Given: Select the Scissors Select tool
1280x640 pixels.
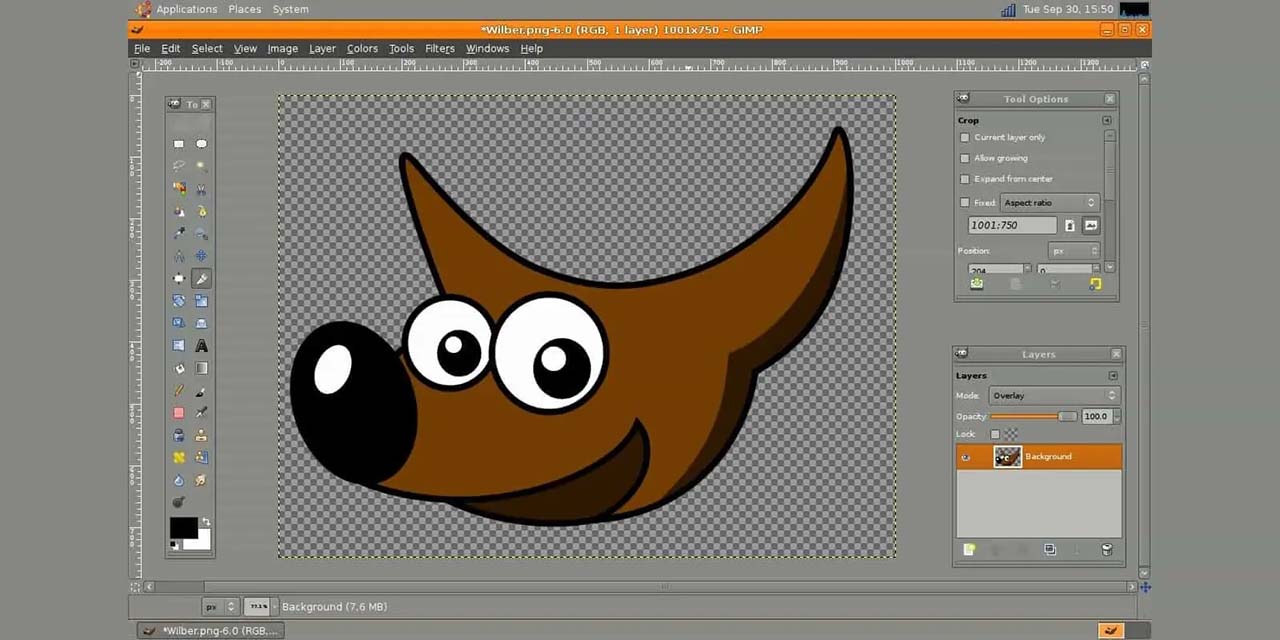Looking at the screenshot, I should pos(201,188).
